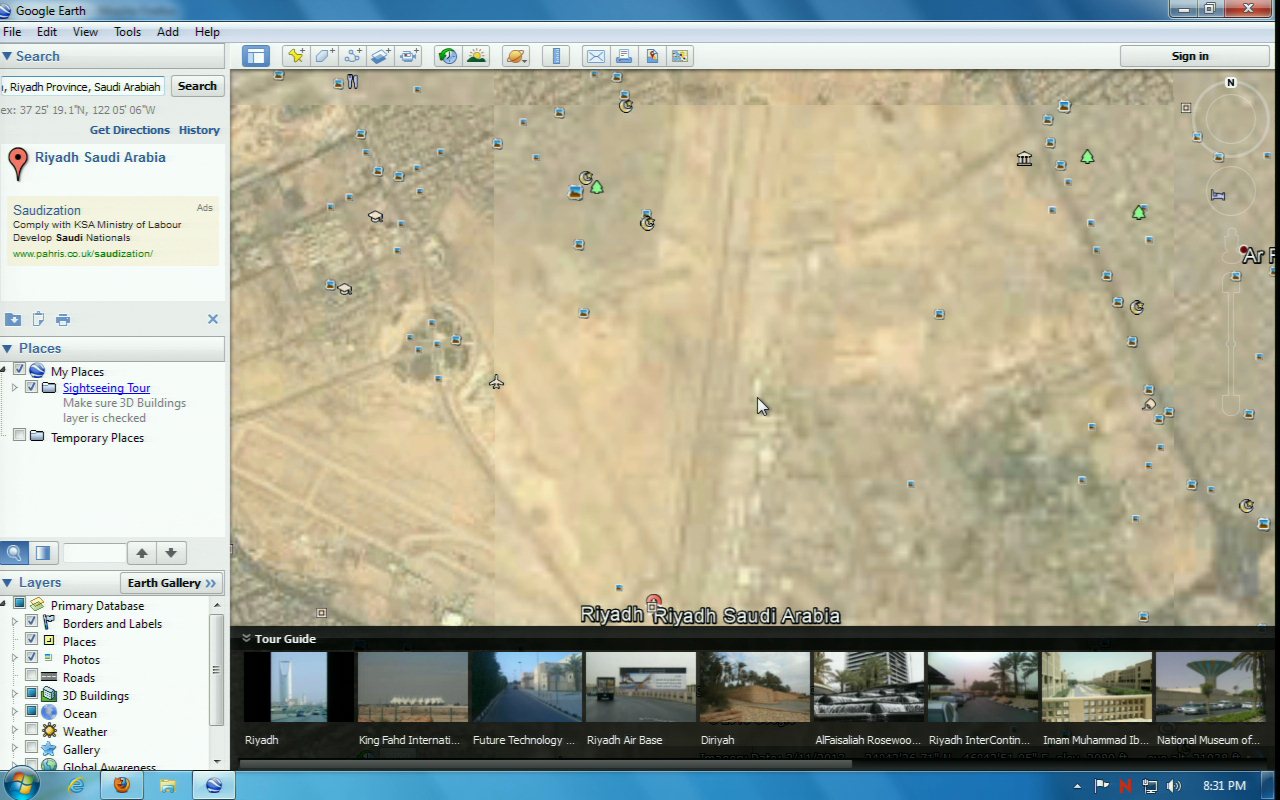Image resolution: width=1280 pixels, height=800 pixels.
Task: Open the View menu
Action: point(85,32)
